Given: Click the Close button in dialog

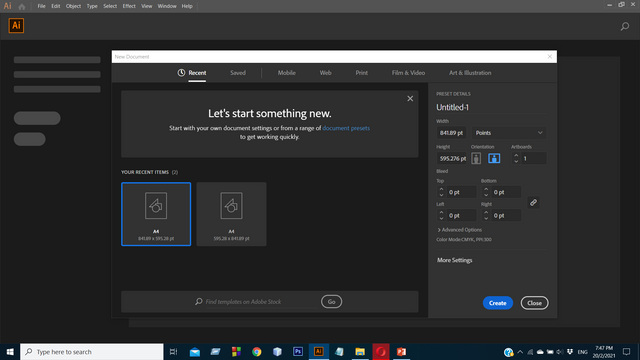Looking at the screenshot, I should click(534, 303).
